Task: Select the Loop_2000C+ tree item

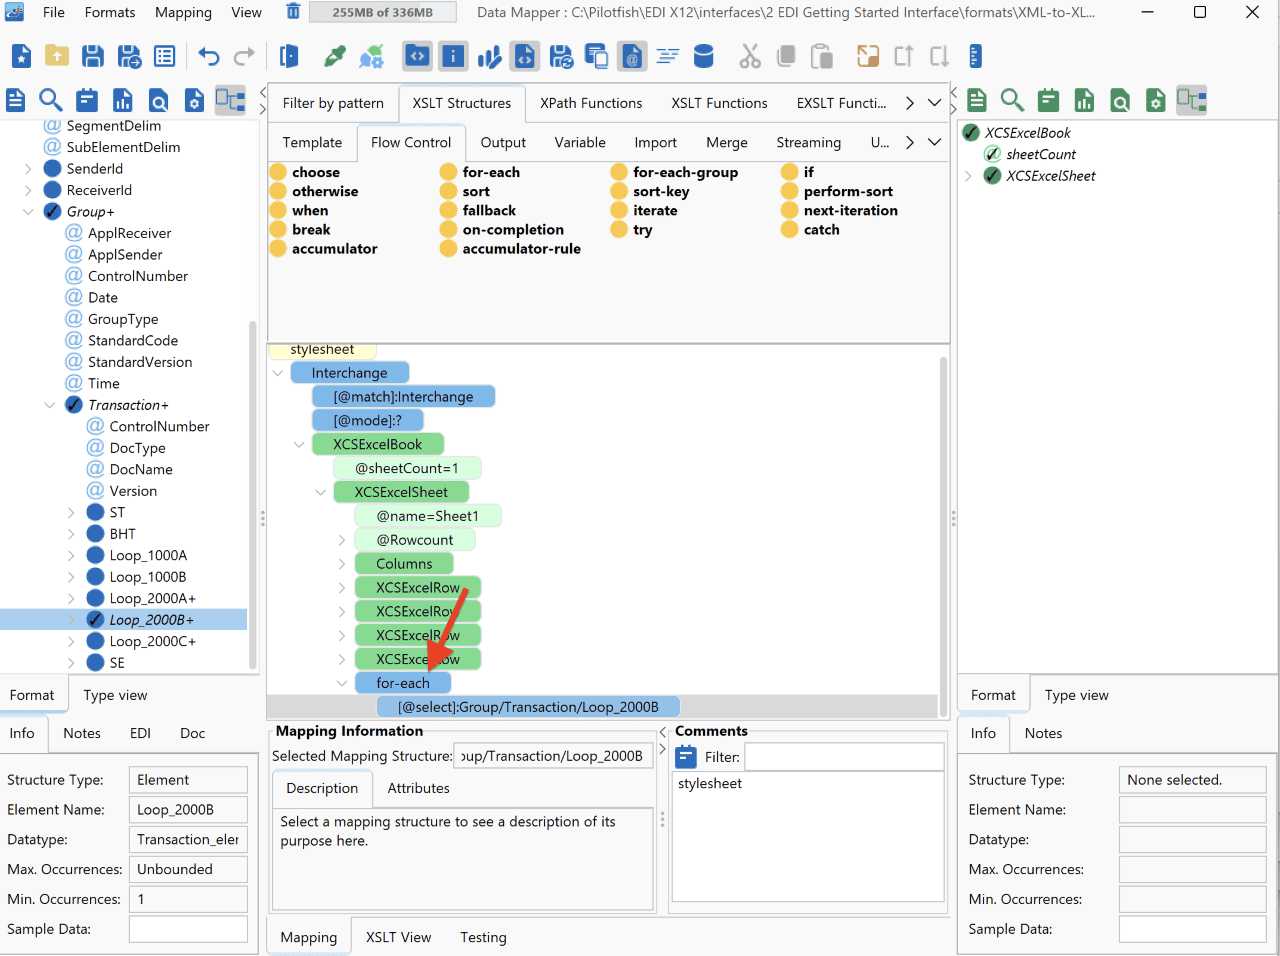Action: pos(152,641)
